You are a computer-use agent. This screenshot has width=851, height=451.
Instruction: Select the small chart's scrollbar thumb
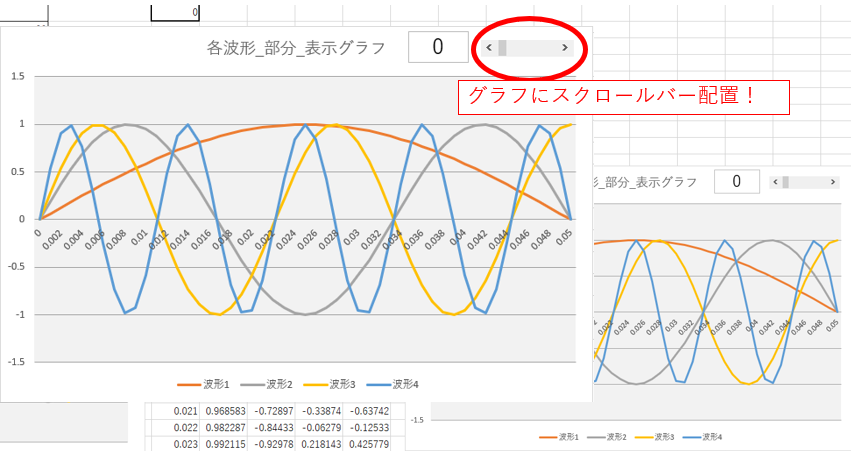click(786, 182)
